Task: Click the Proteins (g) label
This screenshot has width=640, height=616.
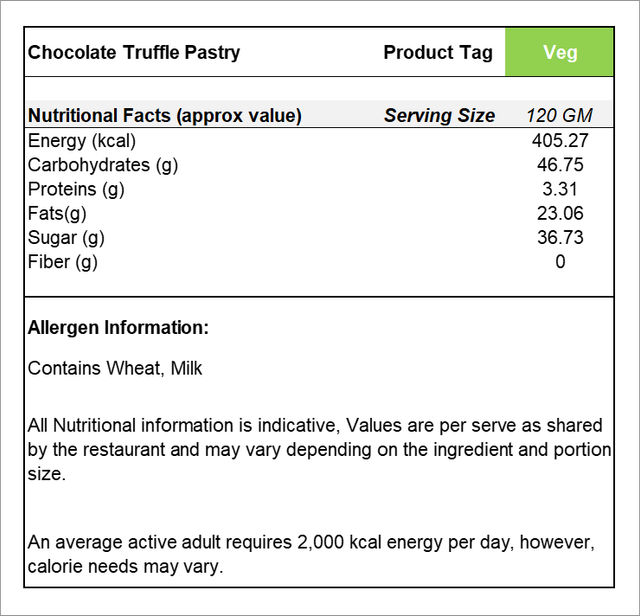Action: pyautogui.click(x=76, y=189)
